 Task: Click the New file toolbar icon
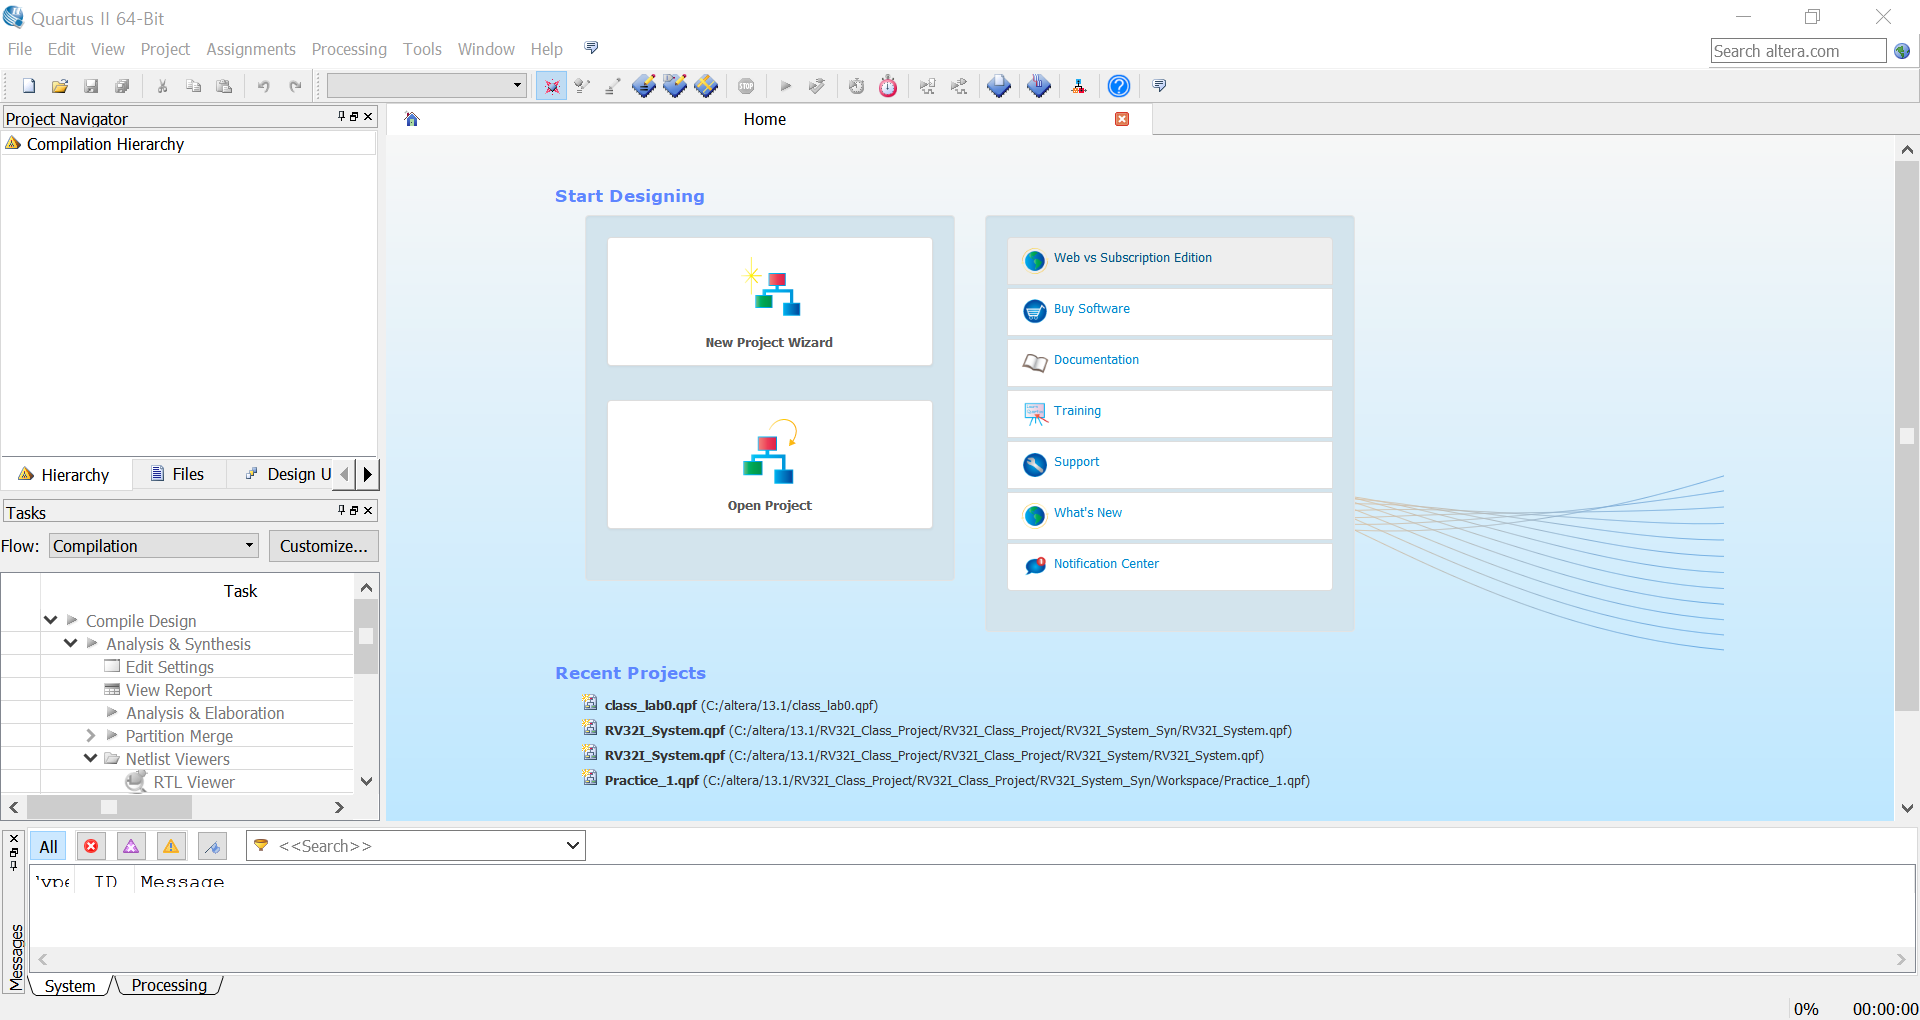[29, 86]
